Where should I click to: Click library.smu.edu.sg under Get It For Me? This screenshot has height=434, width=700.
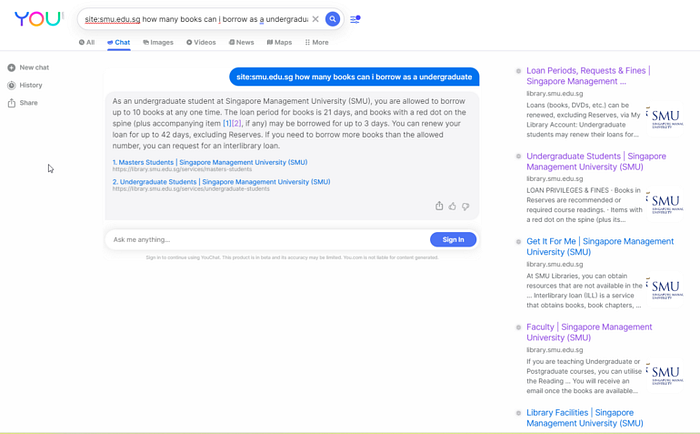pos(554,264)
